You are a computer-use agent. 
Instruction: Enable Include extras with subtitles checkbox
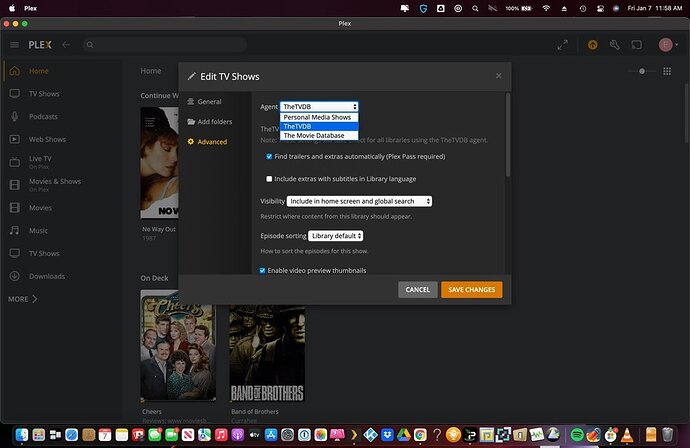(269, 179)
